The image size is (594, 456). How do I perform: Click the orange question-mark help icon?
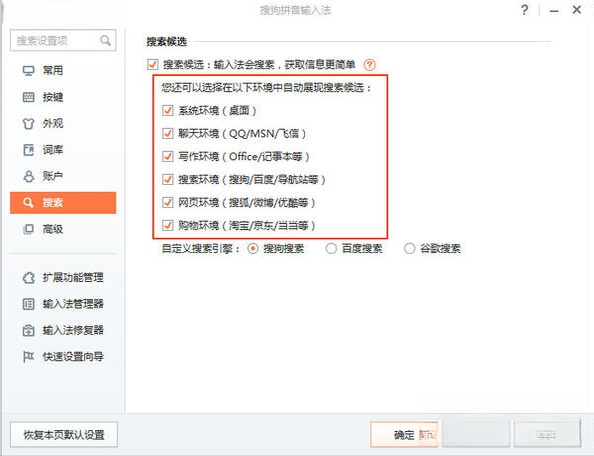369,65
